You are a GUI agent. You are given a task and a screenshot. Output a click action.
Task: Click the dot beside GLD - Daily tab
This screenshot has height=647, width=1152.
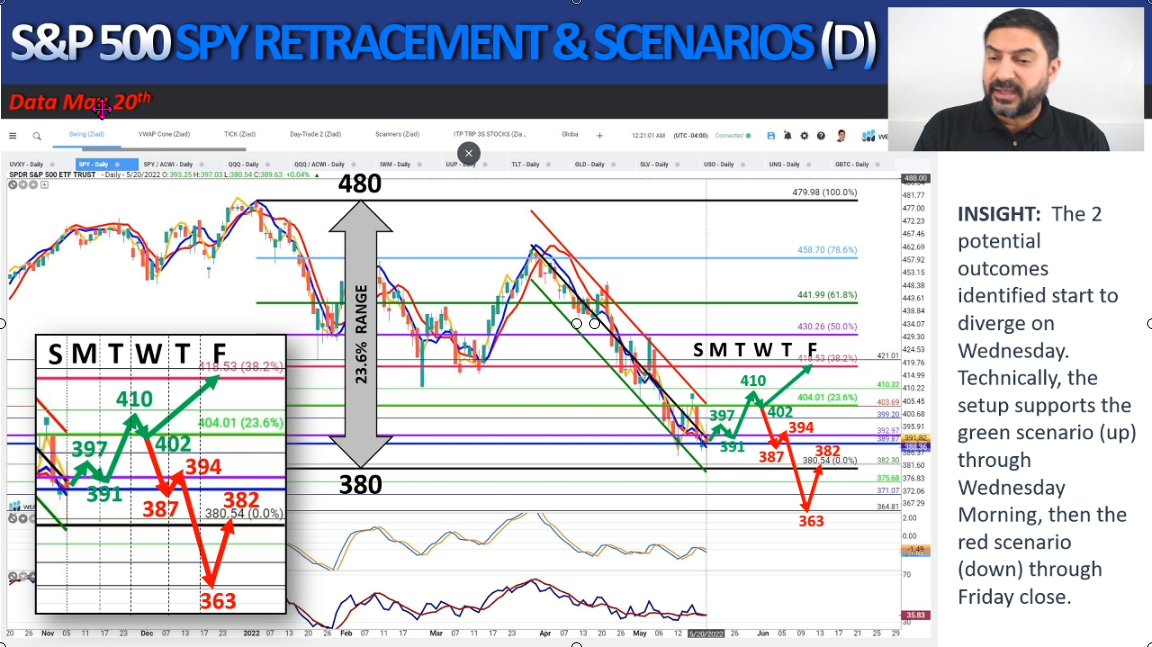point(613,165)
